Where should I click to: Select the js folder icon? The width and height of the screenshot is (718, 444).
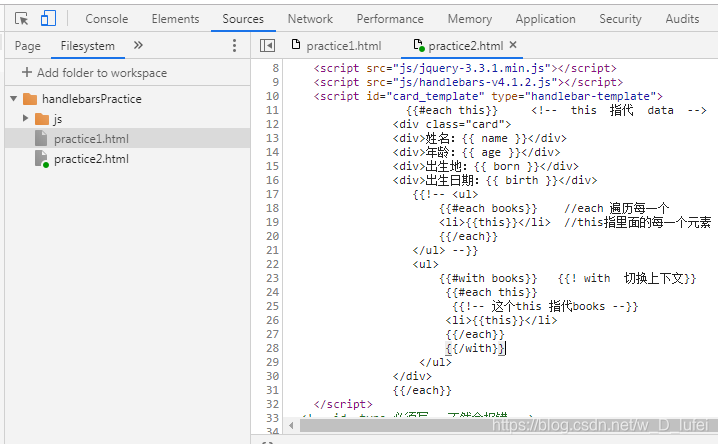[42, 119]
